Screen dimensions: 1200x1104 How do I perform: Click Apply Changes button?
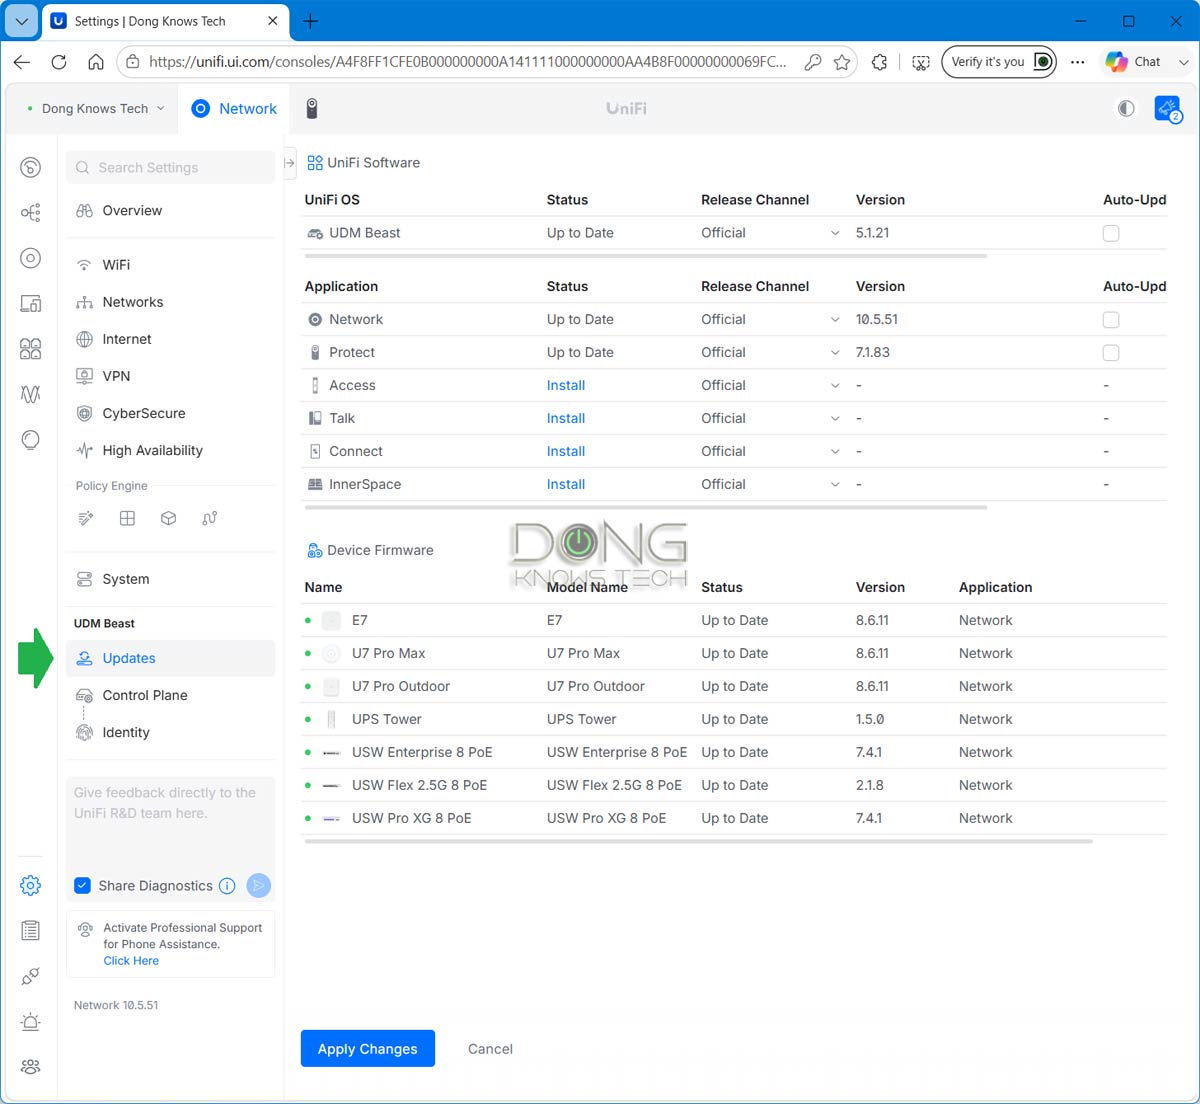tap(368, 1048)
